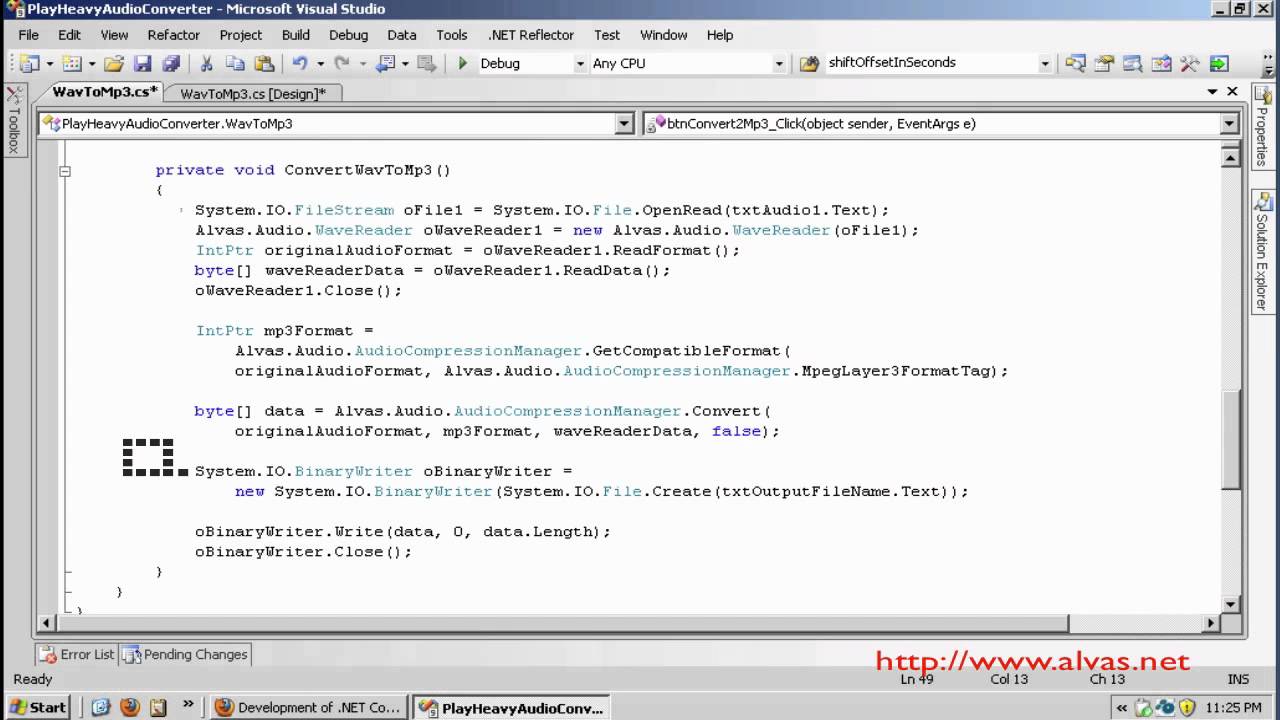Open the Properties Window toolbar icon

click(x=1104, y=63)
